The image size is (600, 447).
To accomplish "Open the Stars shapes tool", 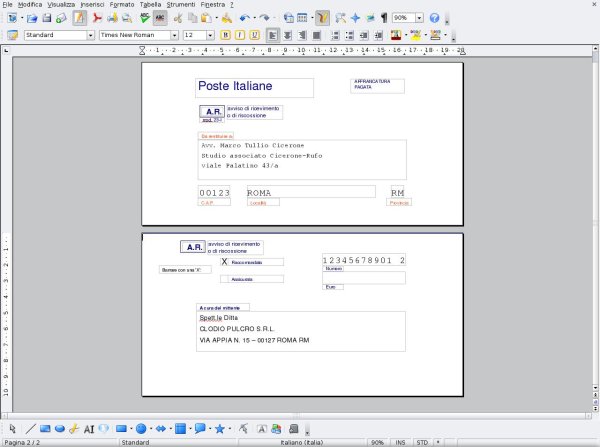I will click(219, 429).
